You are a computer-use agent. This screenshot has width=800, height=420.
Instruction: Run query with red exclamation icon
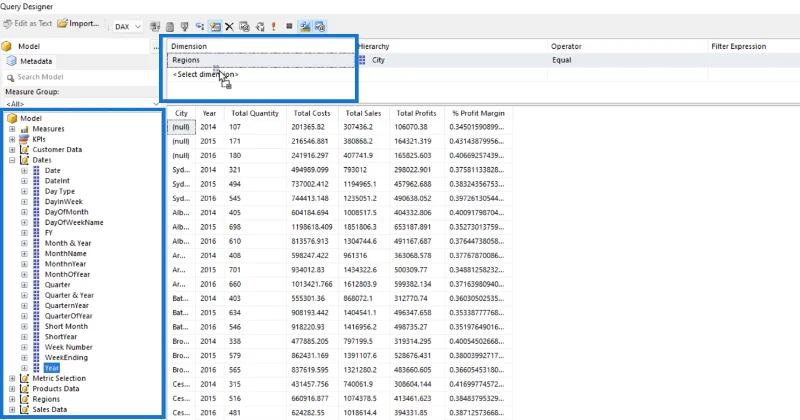click(x=274, y=27)
